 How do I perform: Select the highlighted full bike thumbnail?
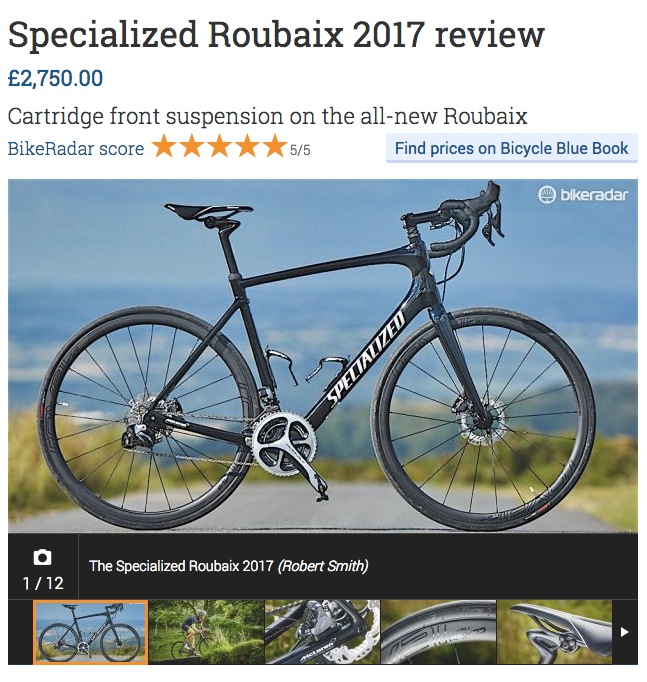coord(90,632)
